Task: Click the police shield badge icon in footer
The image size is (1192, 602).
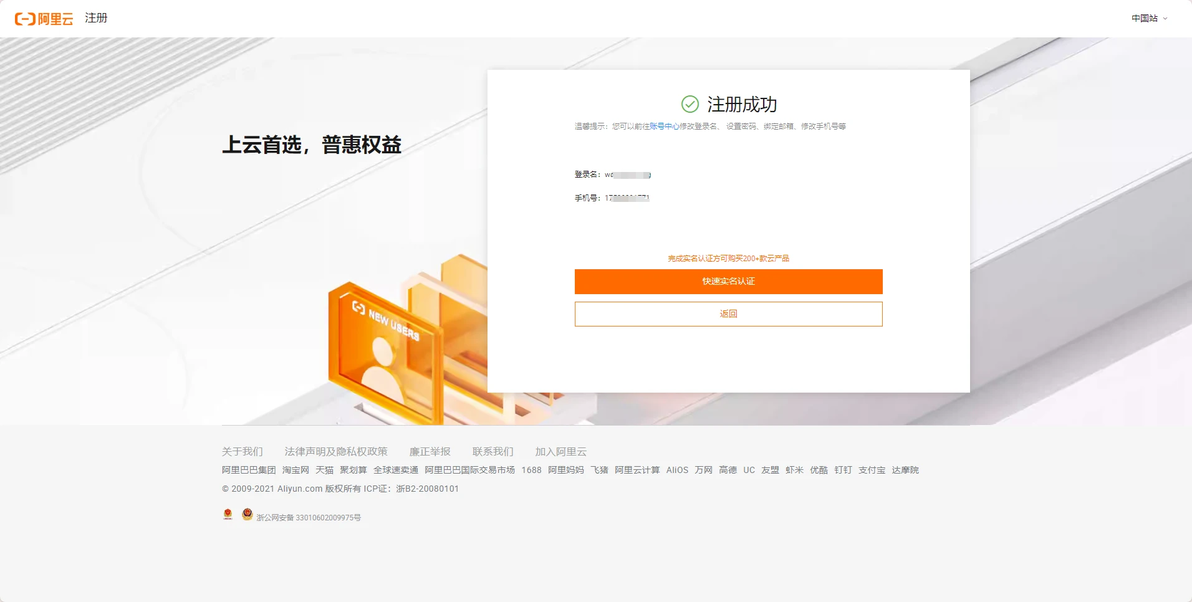Action: pyautogui.click(x=247, y=515)
